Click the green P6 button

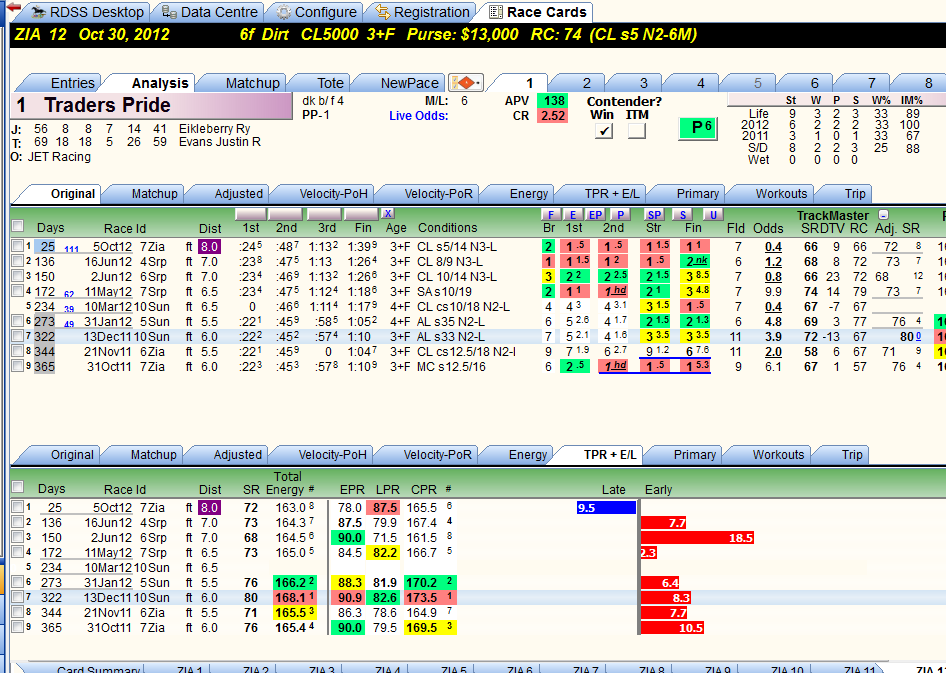698,128
